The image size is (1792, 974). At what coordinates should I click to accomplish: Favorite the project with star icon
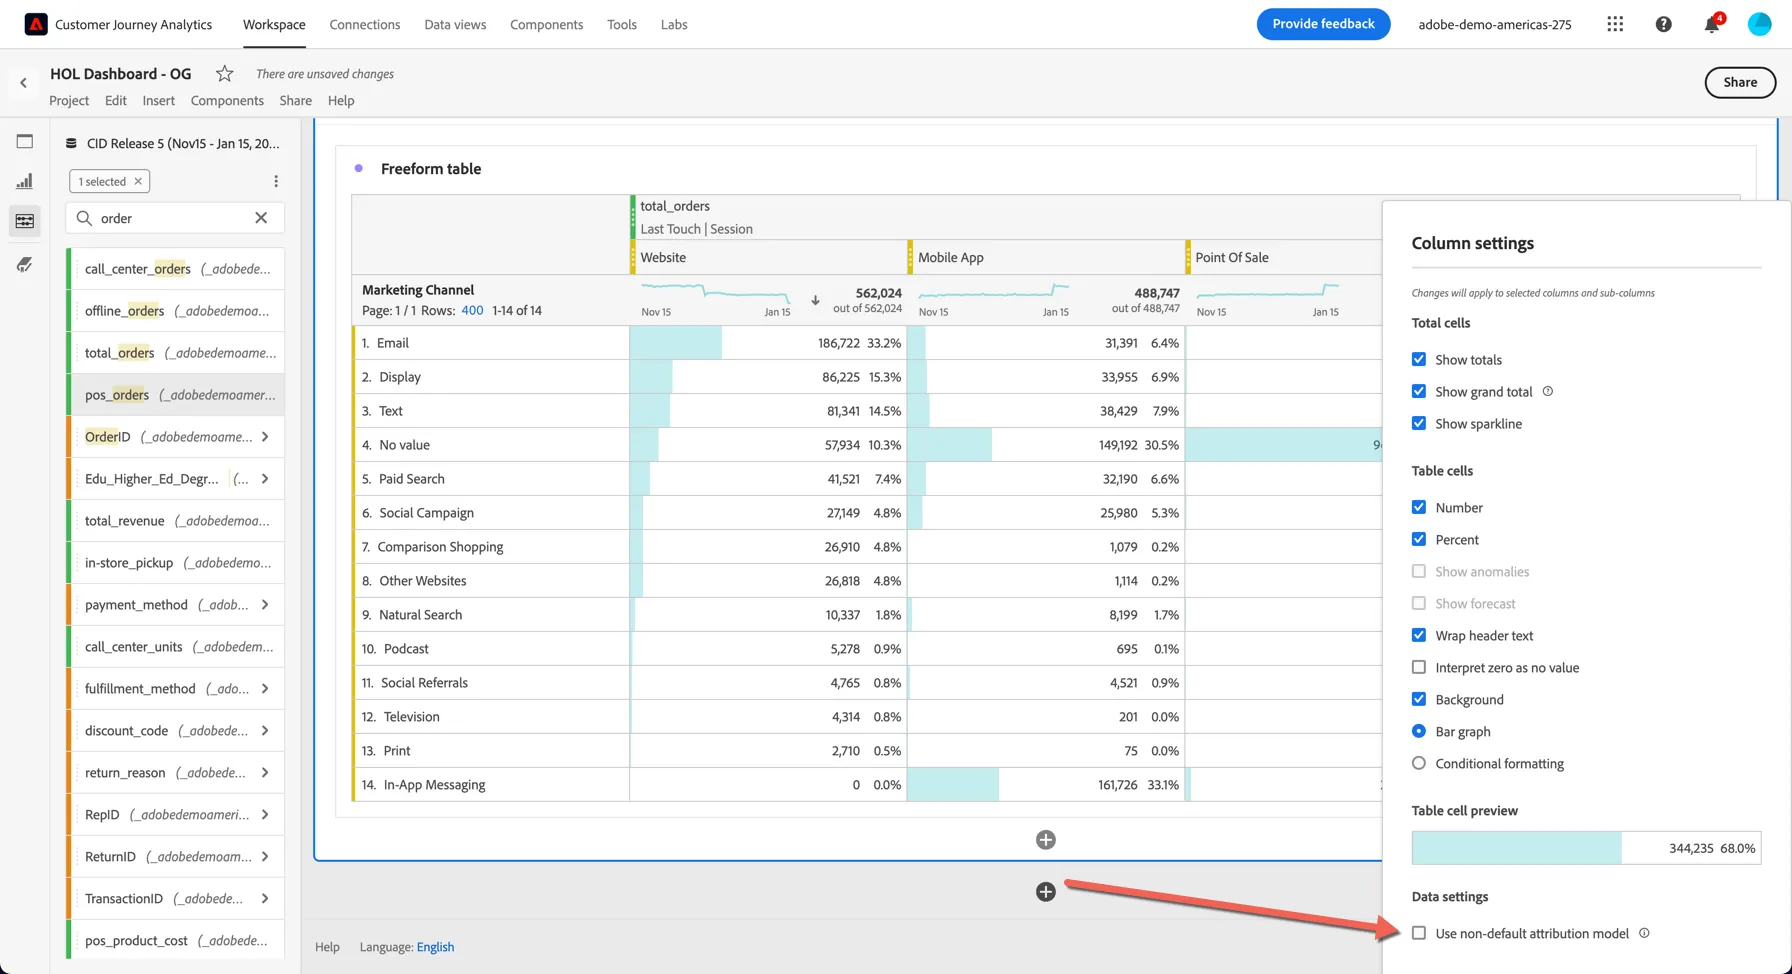point(225,73)
